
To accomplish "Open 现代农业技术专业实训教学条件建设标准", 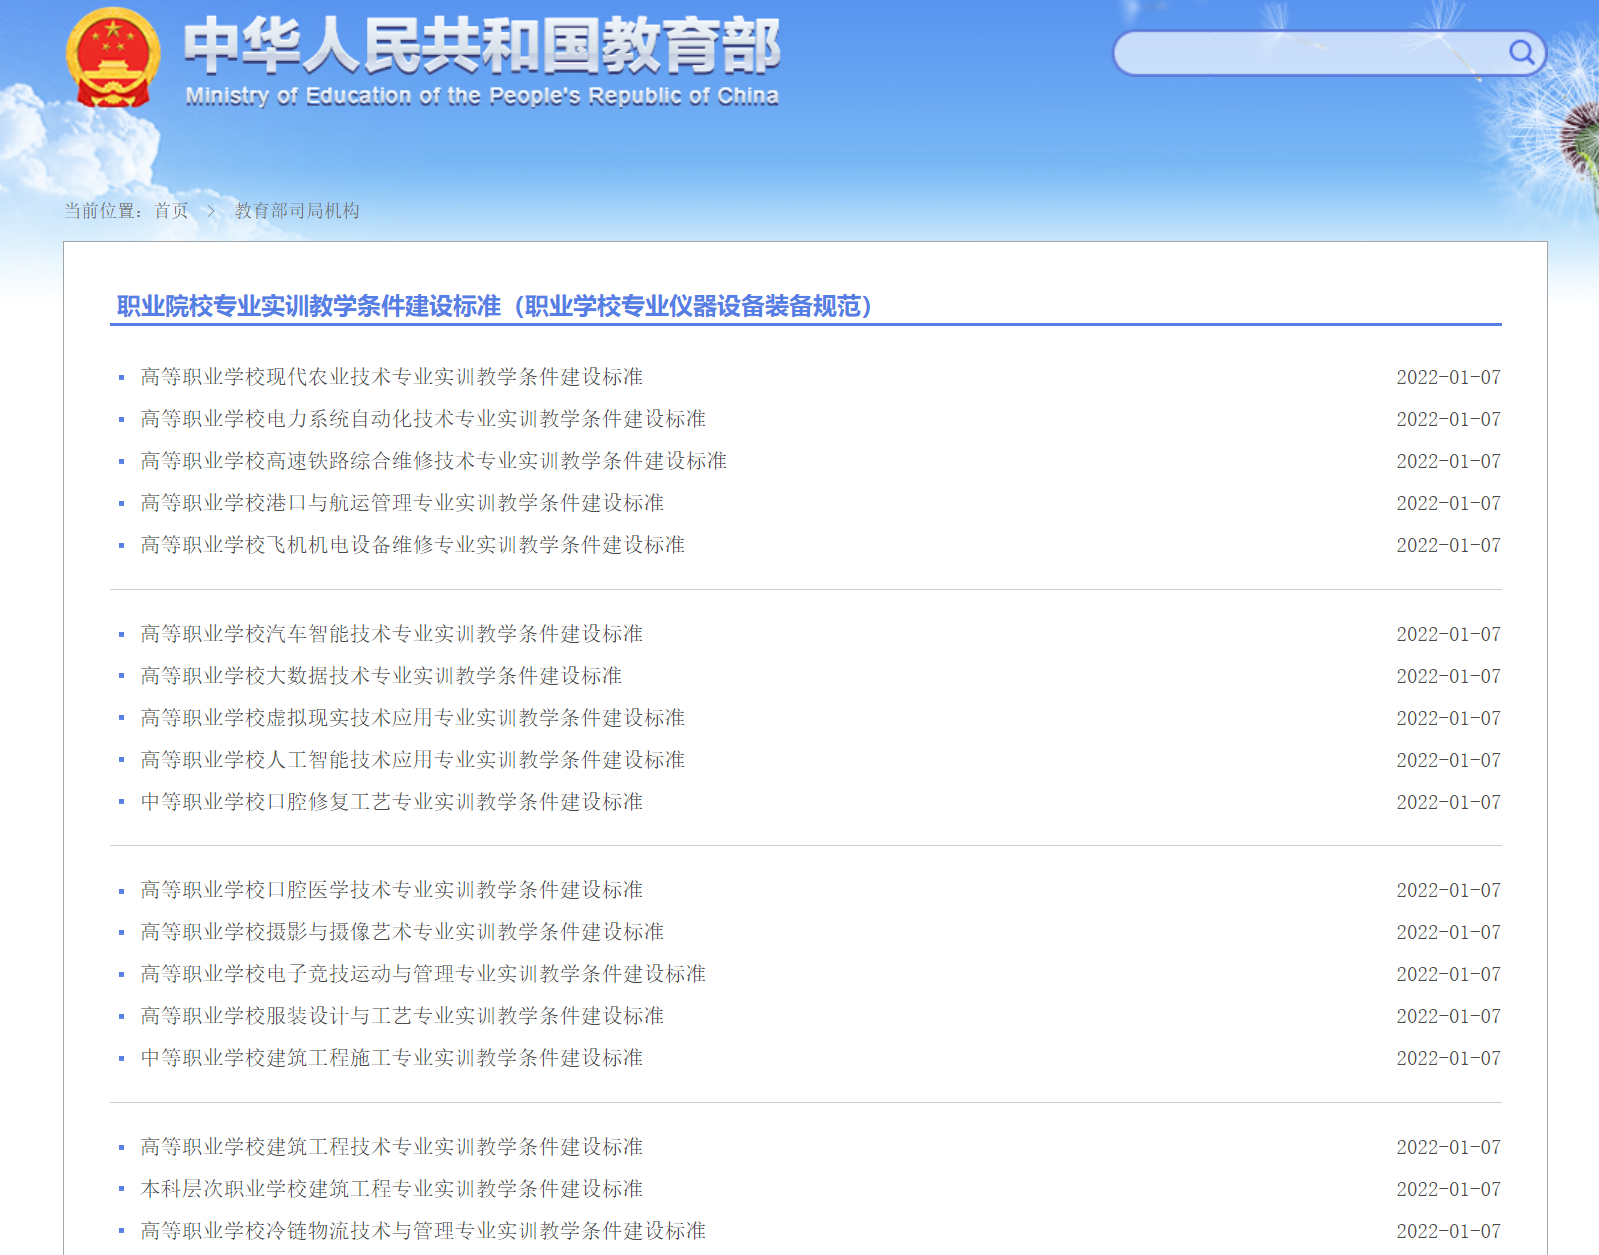I will 391,377.
